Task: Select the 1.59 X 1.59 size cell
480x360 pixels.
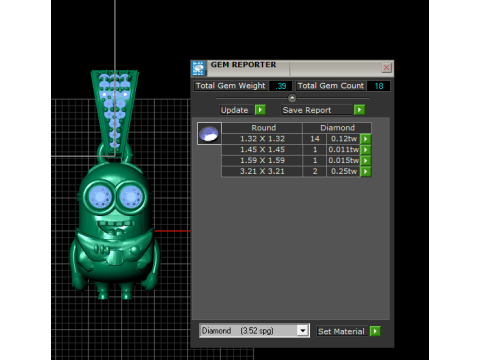Action: (262, 160)
